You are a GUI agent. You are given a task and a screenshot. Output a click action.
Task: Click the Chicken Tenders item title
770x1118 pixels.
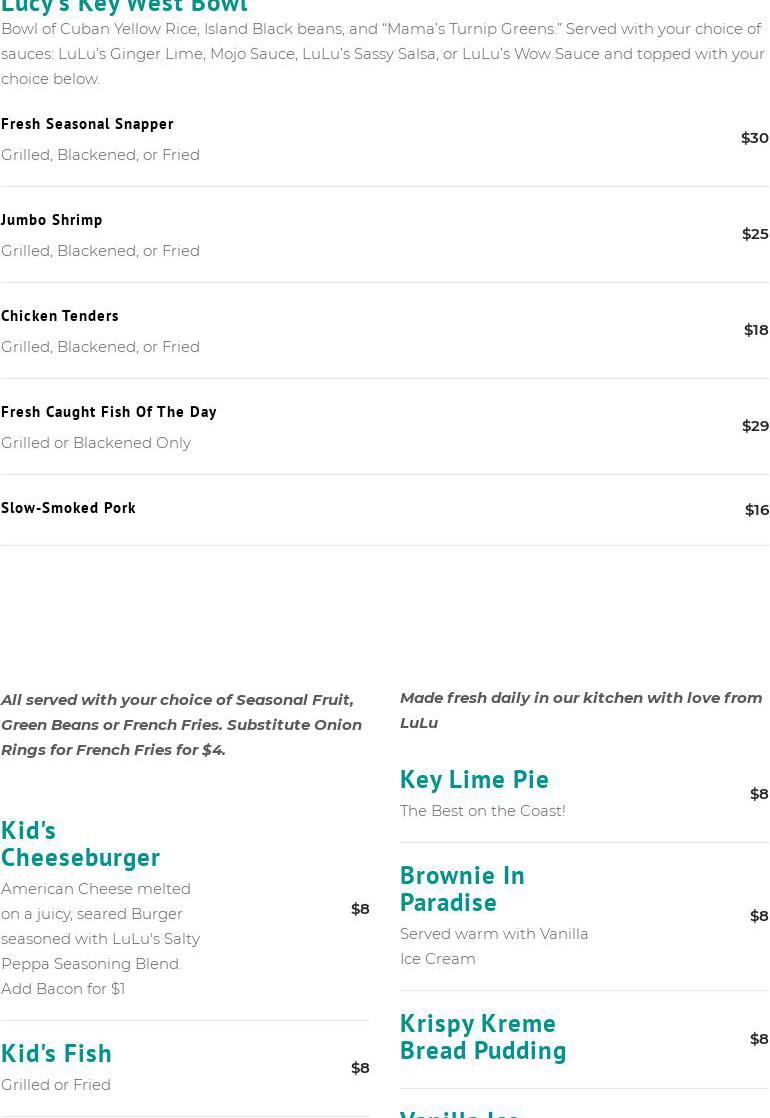click(60, 316)
